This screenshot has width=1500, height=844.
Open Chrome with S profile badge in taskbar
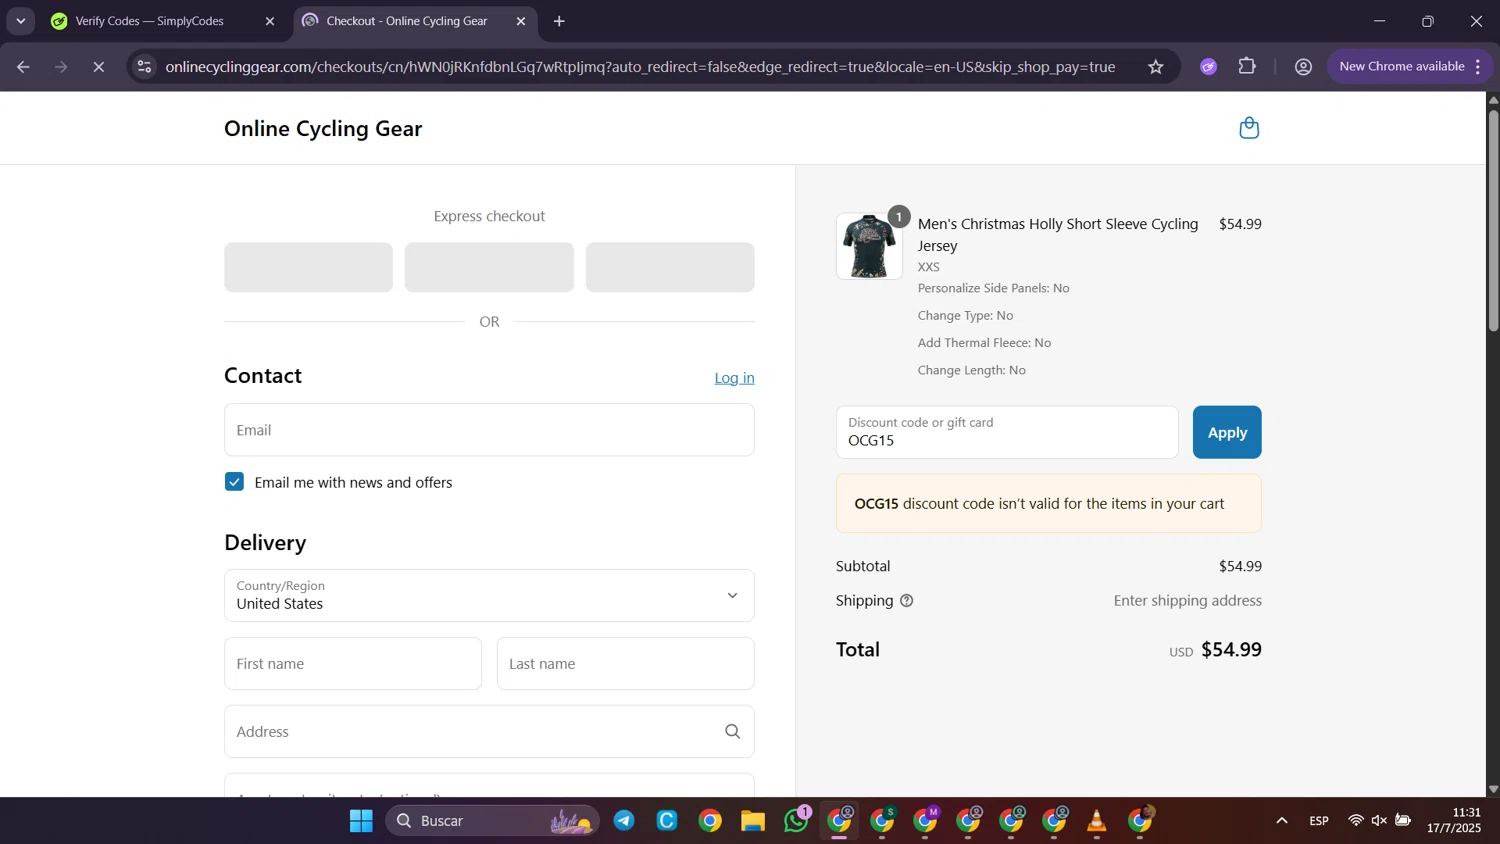883,821
